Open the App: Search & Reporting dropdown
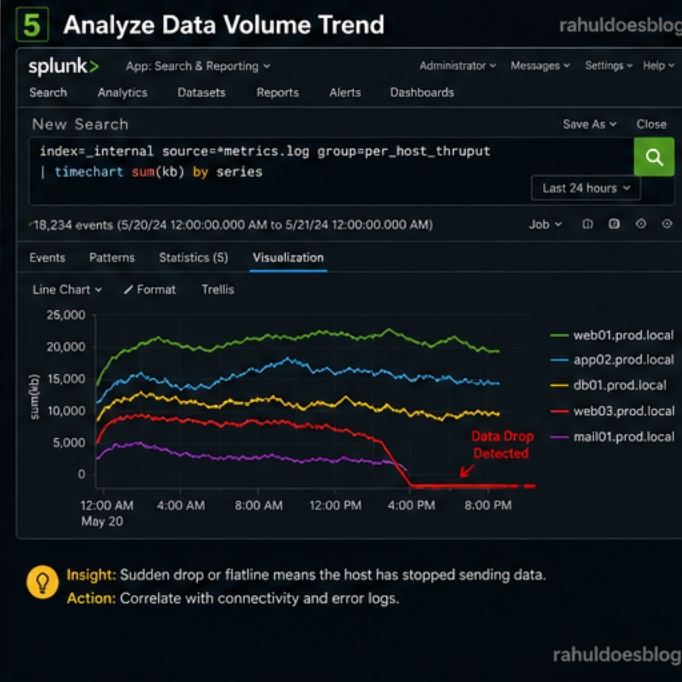Image resolution: width=682 pixels, height=682 pixels. [x=198, y=66]
